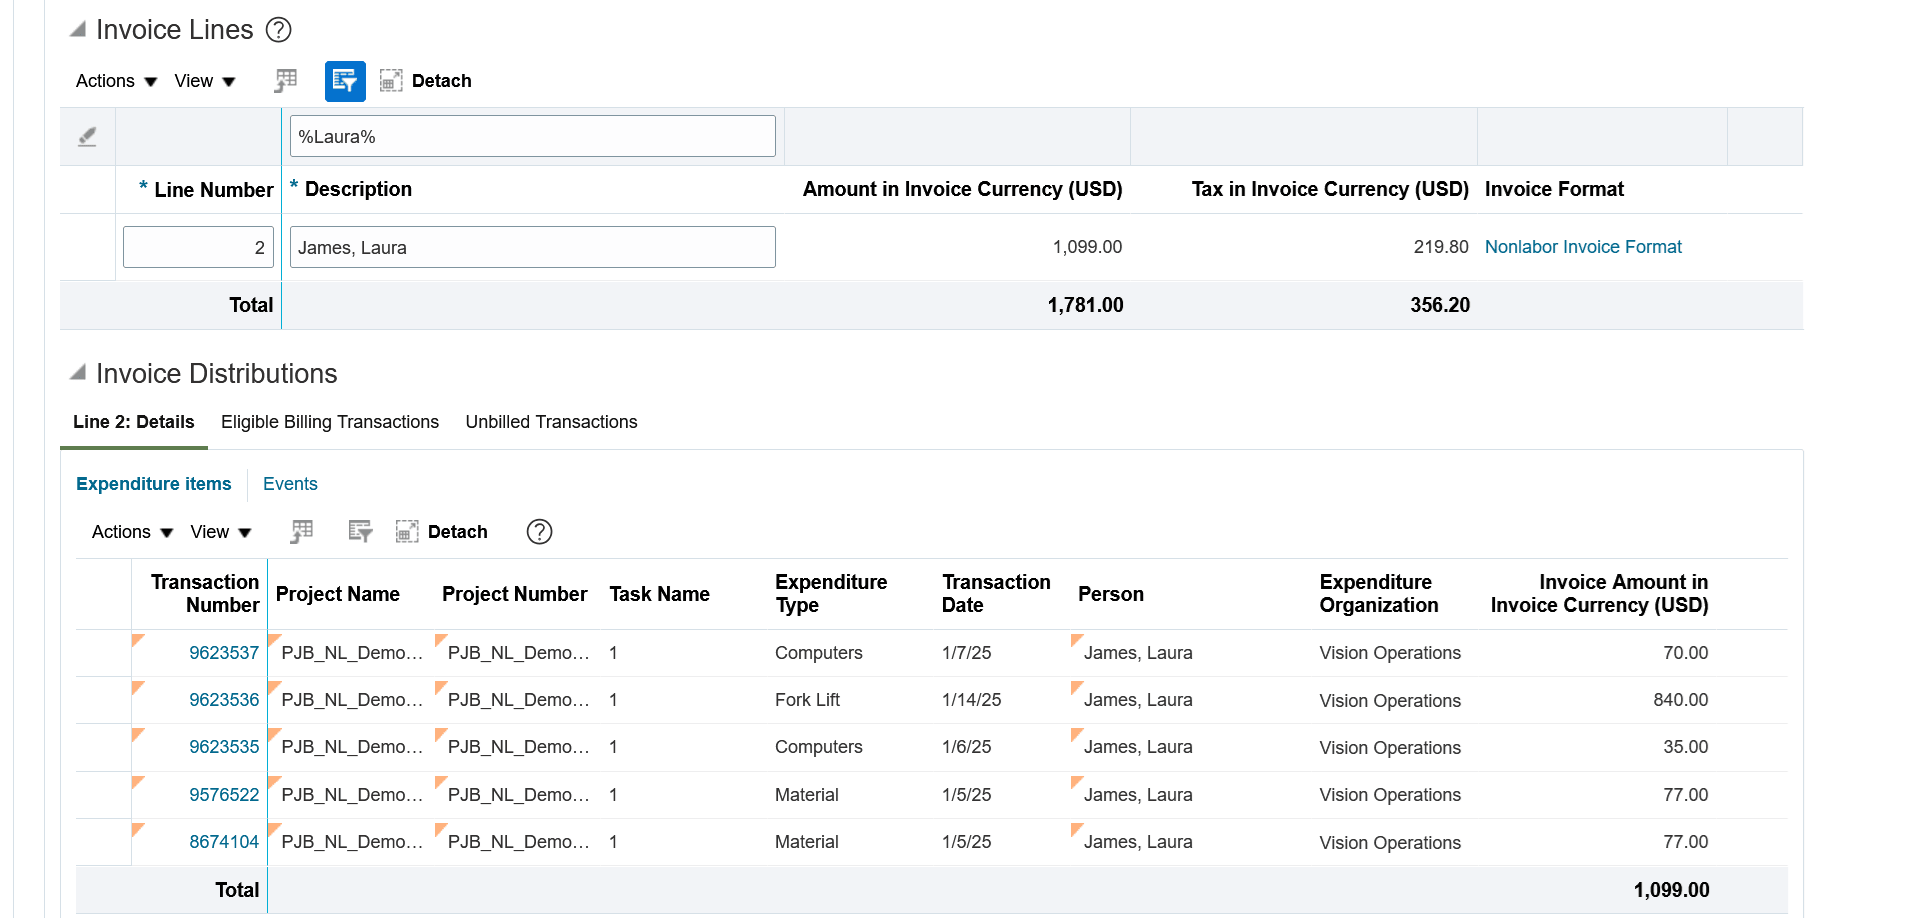
Task: Select Events subtab
Action: 290,484
